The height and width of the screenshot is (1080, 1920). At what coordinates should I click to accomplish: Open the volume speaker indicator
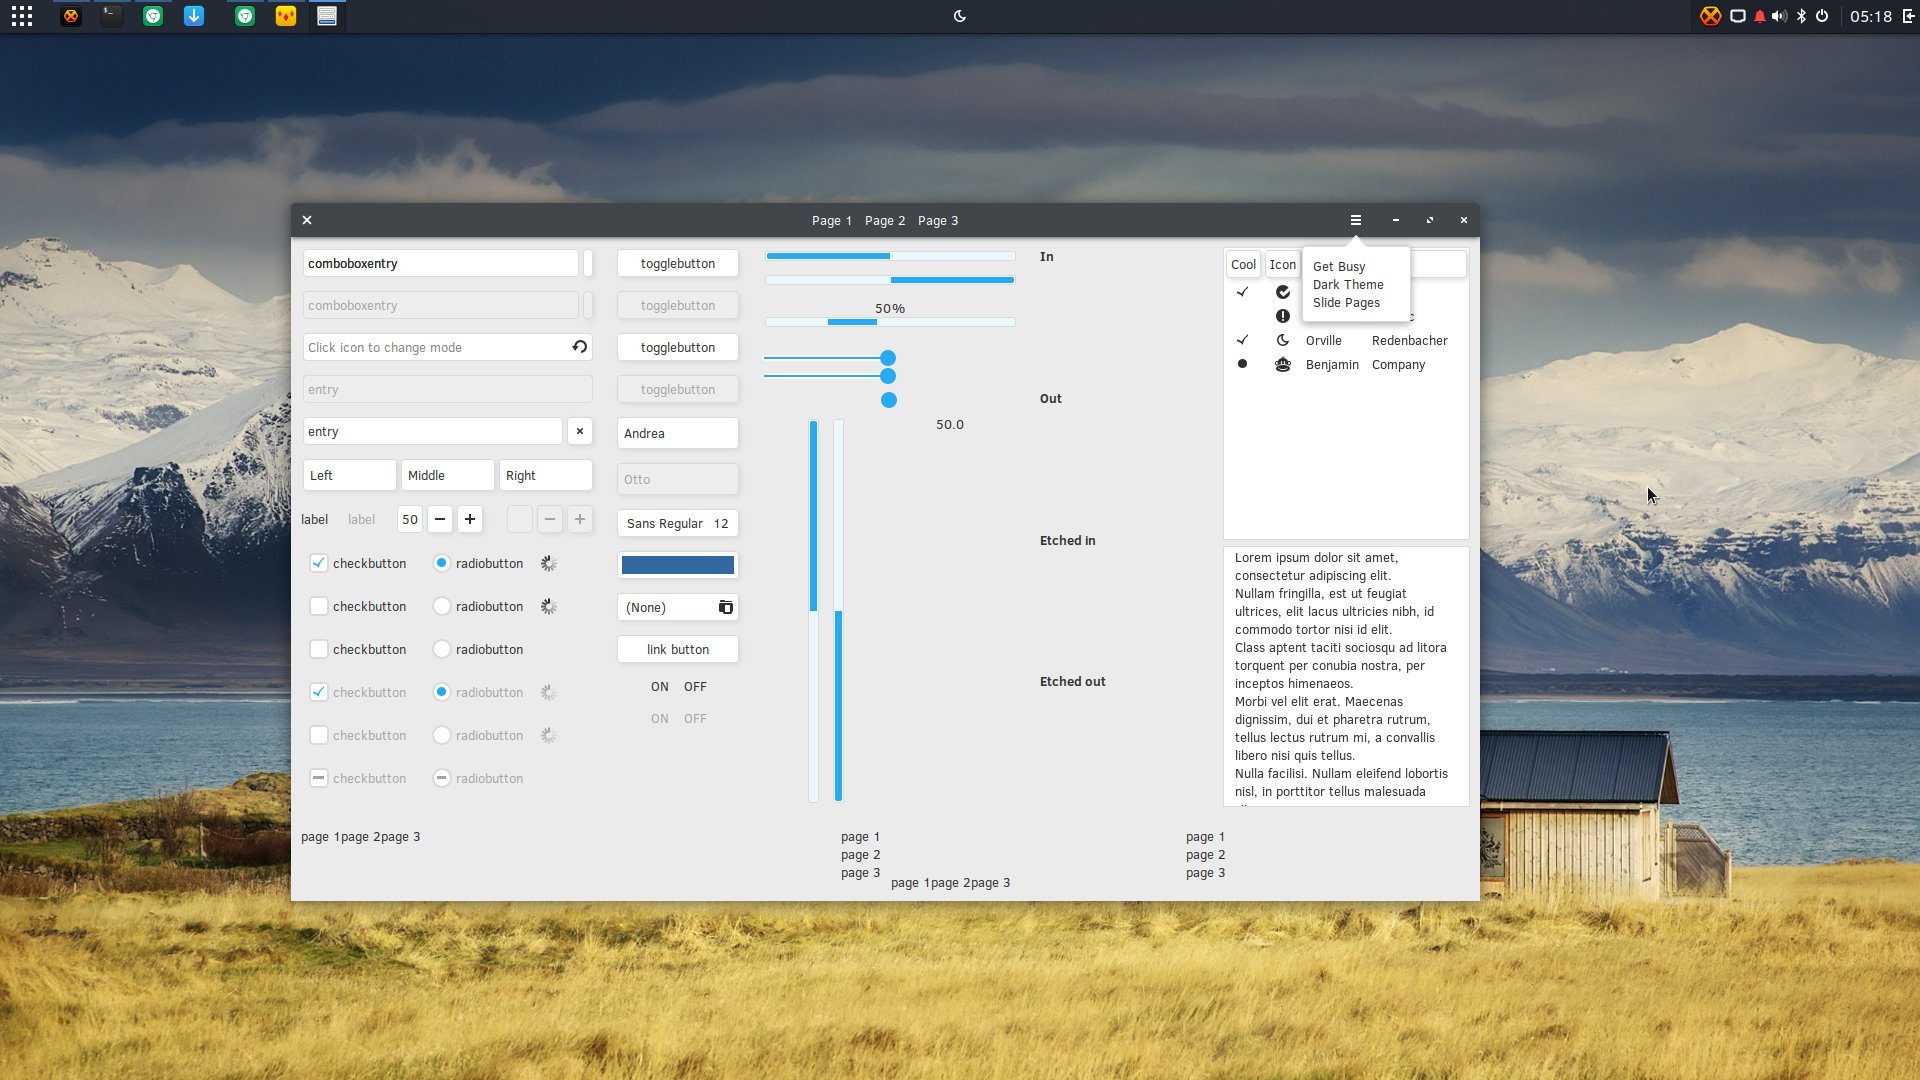(x=1780, y=16)
